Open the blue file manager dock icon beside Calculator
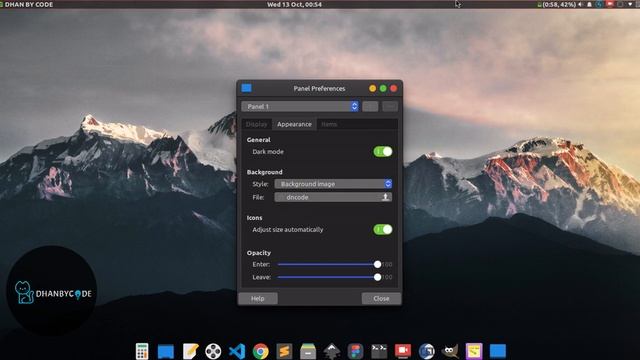 [166, 351]
